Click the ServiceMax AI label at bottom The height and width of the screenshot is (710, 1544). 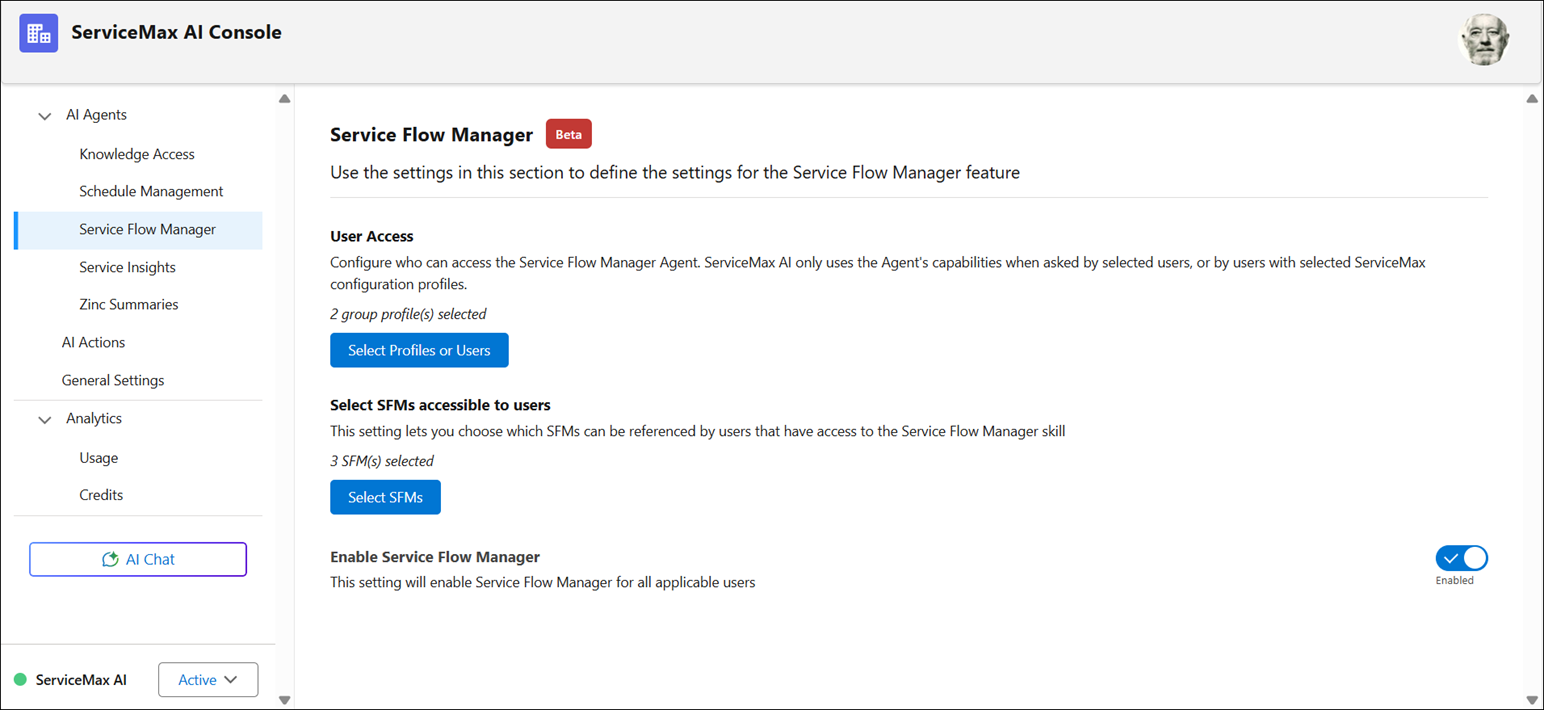click(81, 680)
